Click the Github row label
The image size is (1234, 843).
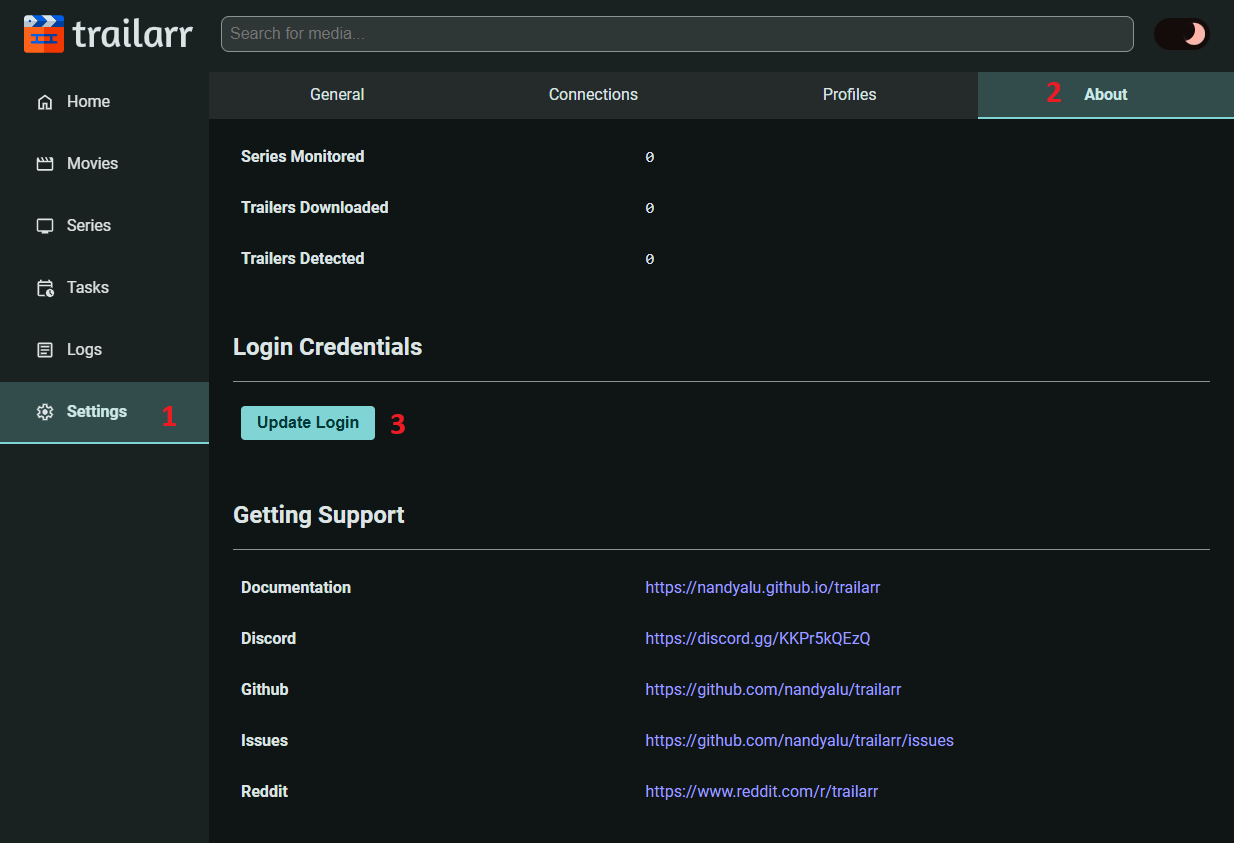(x=264, y=690)
